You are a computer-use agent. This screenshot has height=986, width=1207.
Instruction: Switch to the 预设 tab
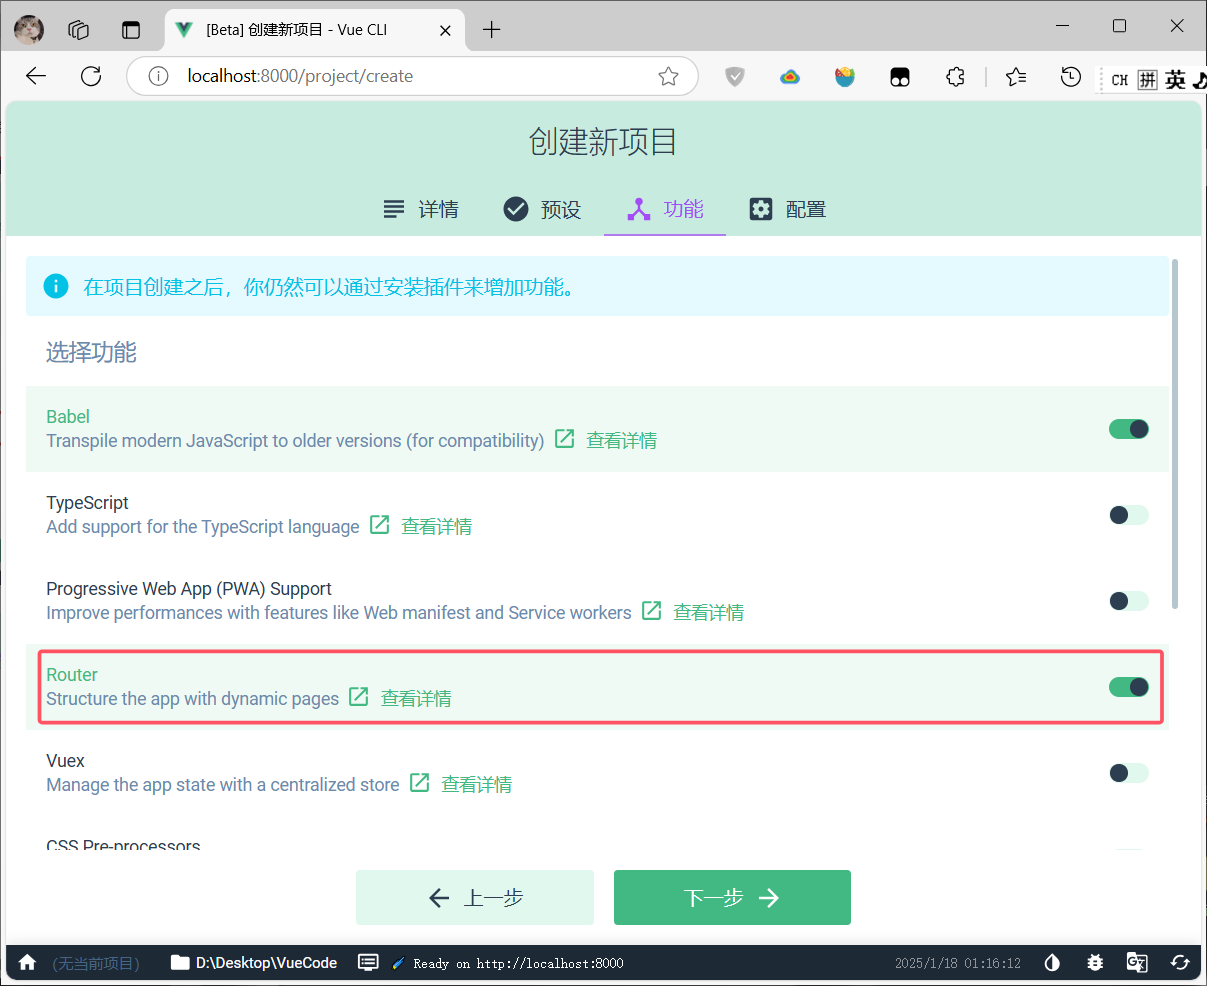tap(542, 209)
